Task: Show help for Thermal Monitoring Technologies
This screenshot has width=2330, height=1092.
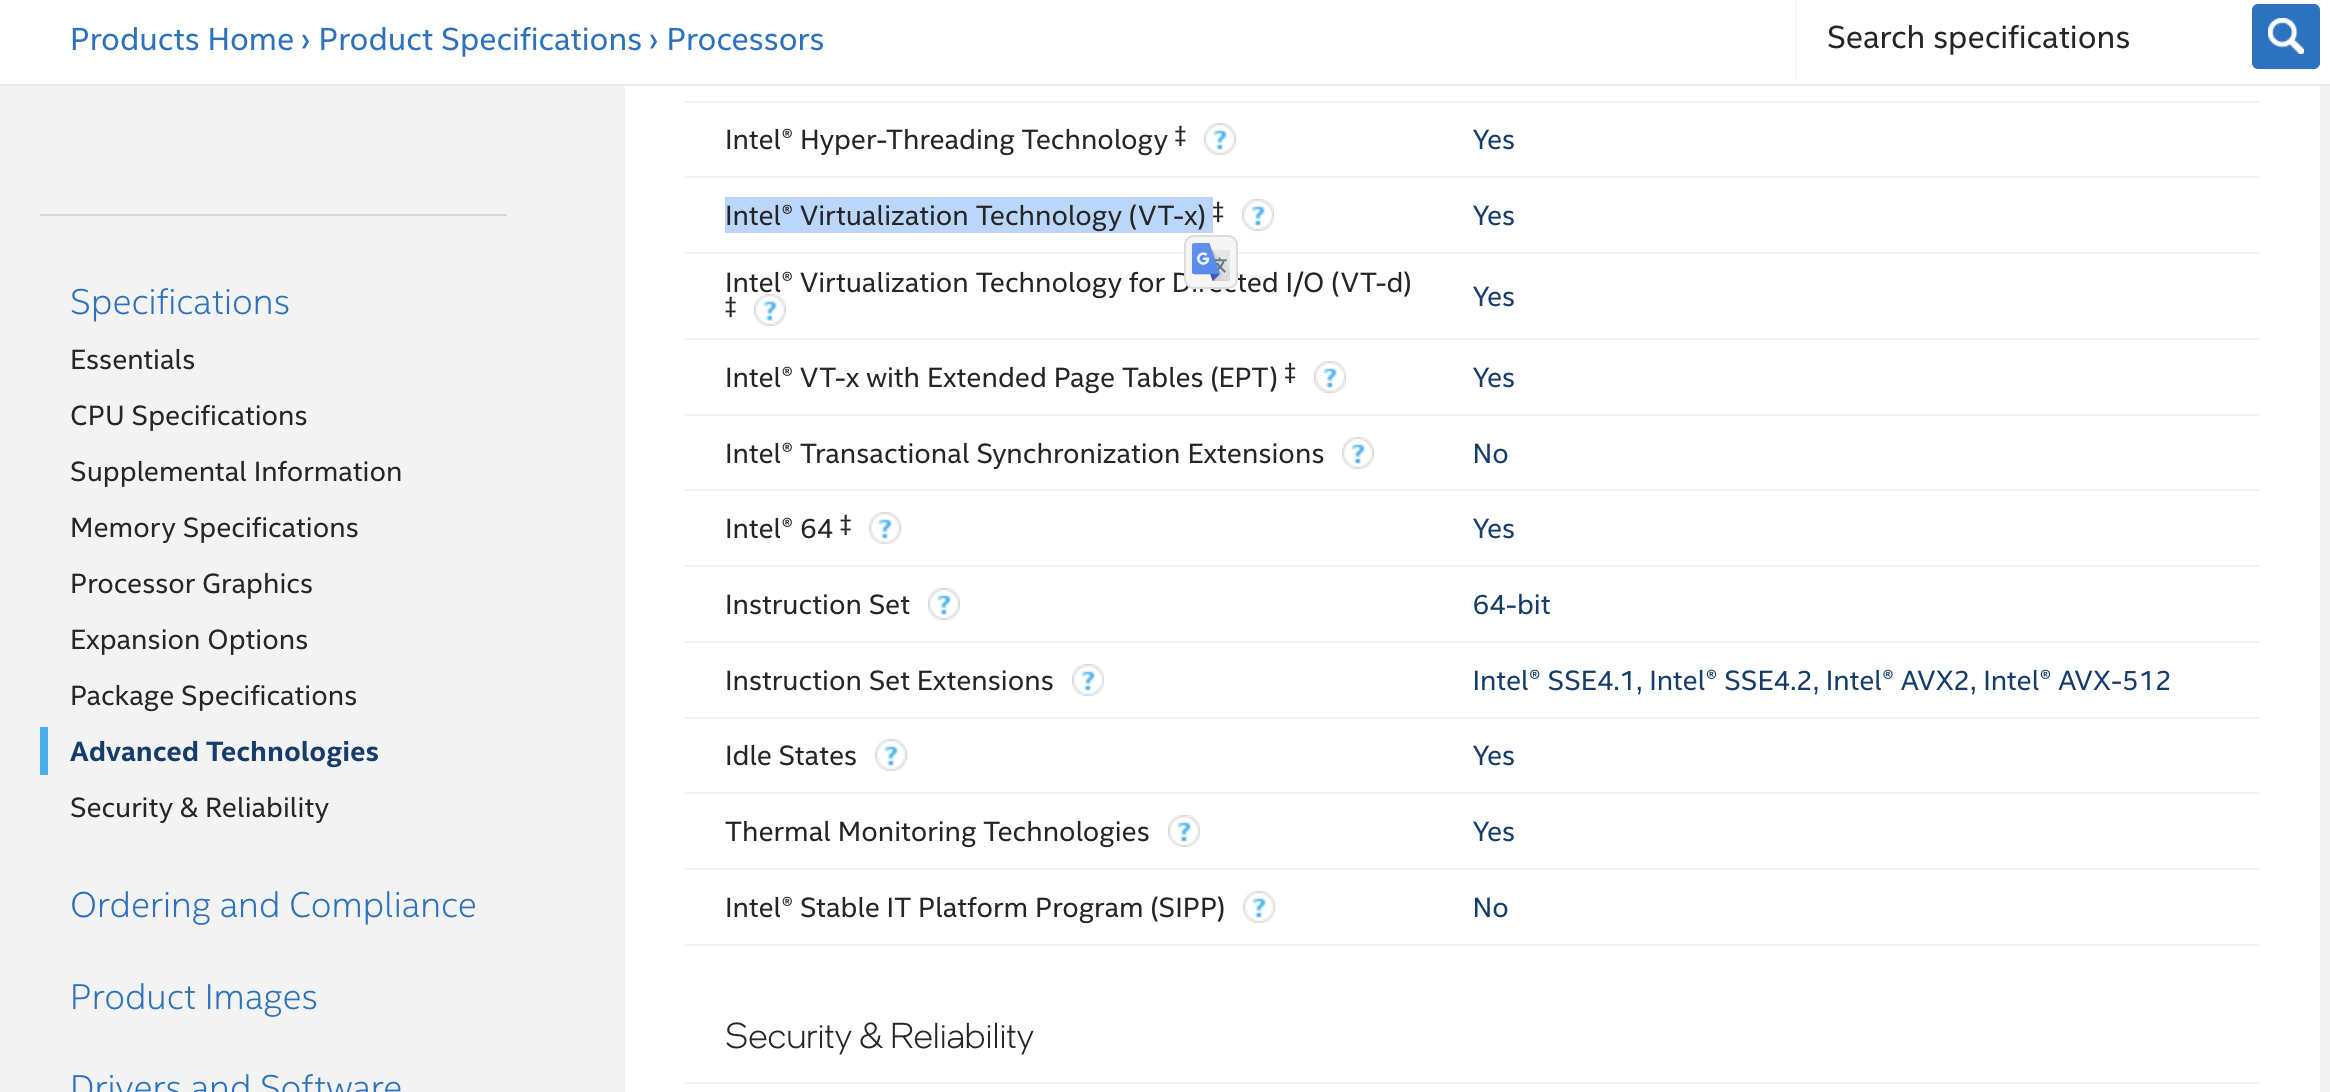Action: [x=1183, y=831]
